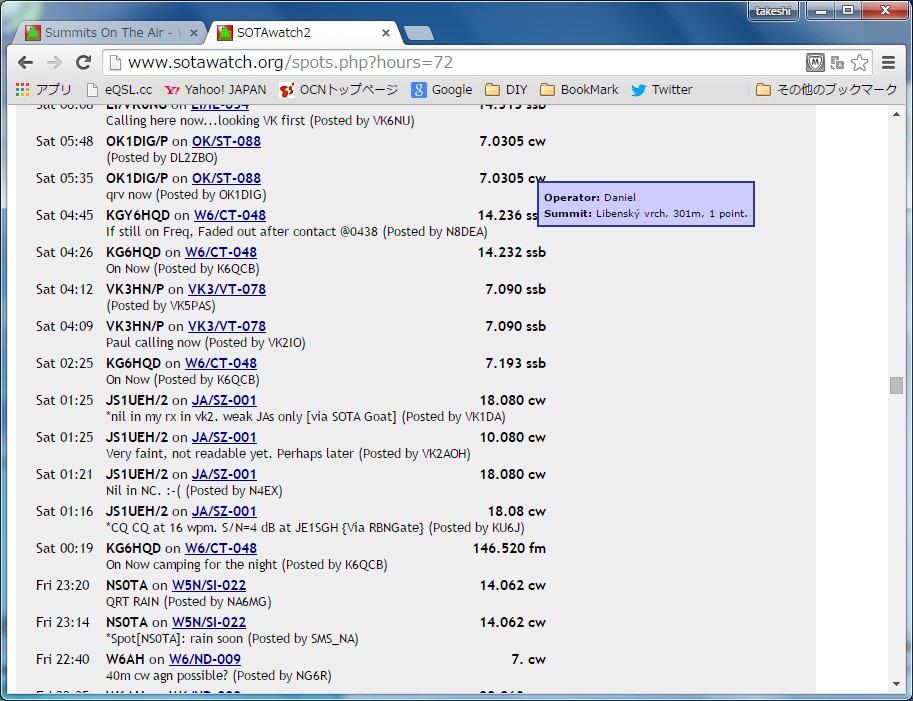This screenshot has width=913, height=701.
Task: Click the address bar URL field
Action: (450, 62)
